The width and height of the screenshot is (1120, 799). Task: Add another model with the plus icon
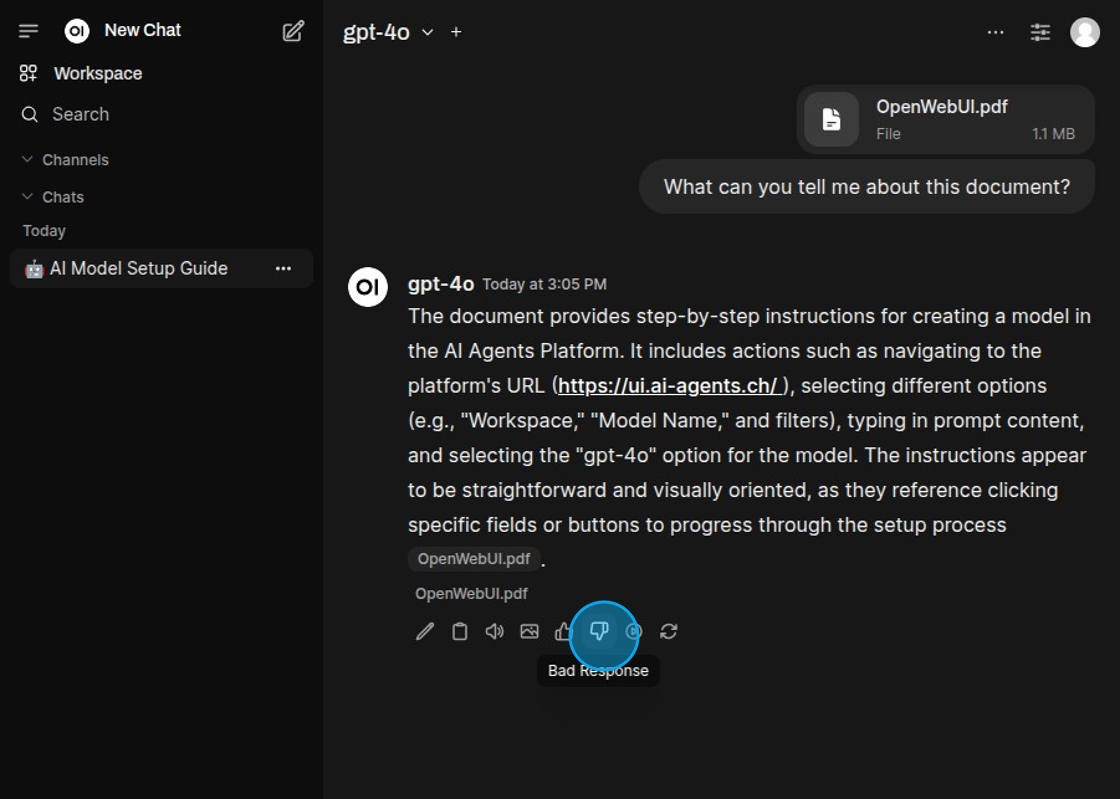456,32
